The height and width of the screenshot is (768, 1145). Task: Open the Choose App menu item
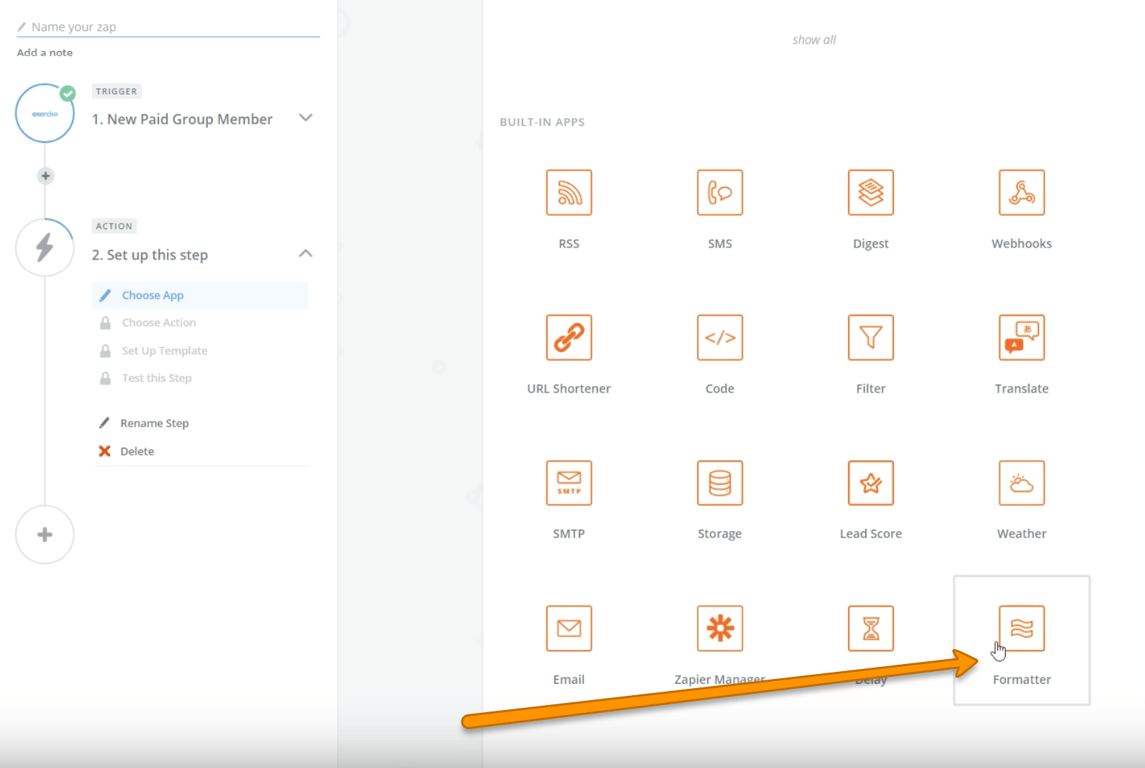tap(153, 295)
